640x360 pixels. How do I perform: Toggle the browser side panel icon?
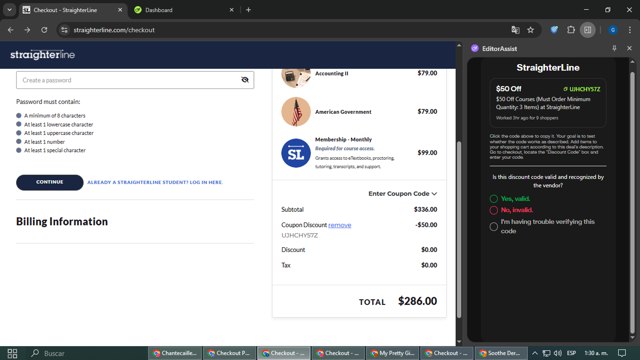588,30
